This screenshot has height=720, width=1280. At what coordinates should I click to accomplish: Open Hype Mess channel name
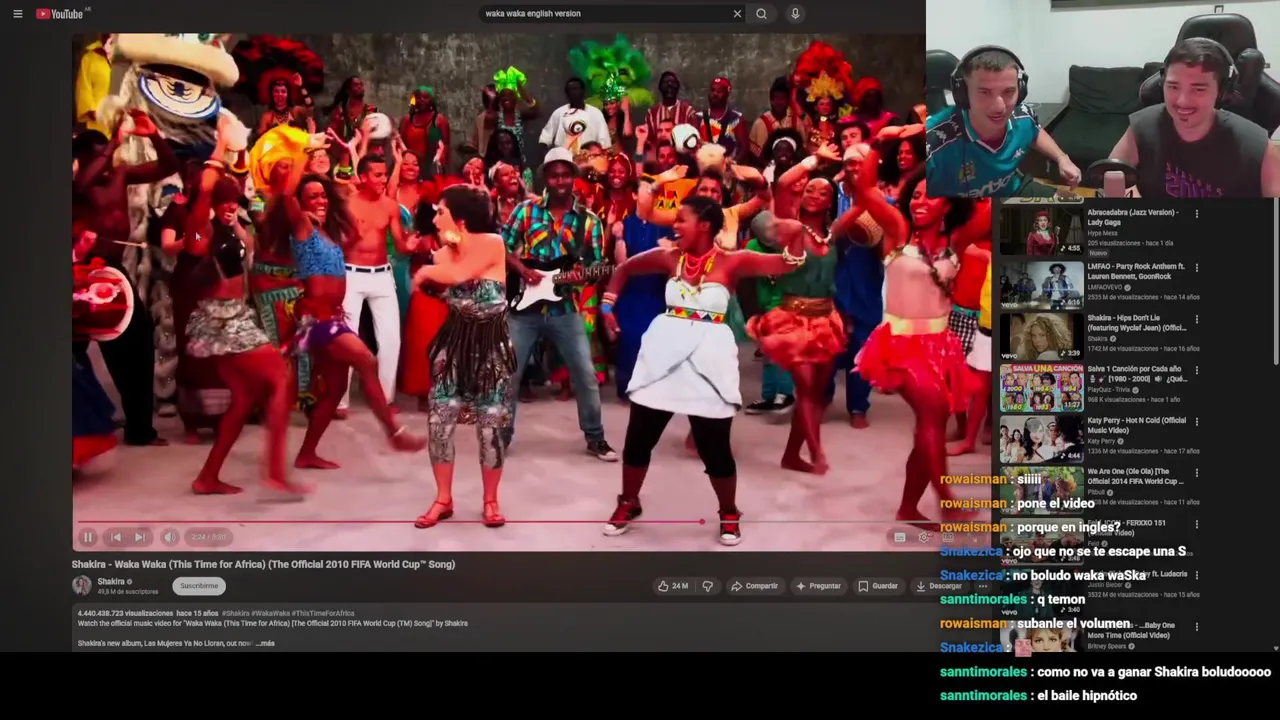pos(1102,233)
